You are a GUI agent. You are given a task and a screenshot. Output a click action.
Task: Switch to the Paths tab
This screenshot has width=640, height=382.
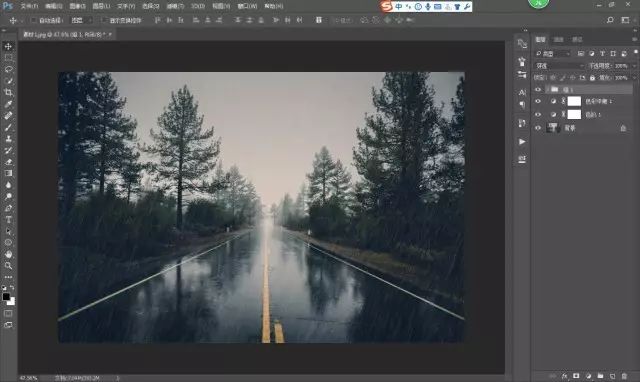point(577,40)
